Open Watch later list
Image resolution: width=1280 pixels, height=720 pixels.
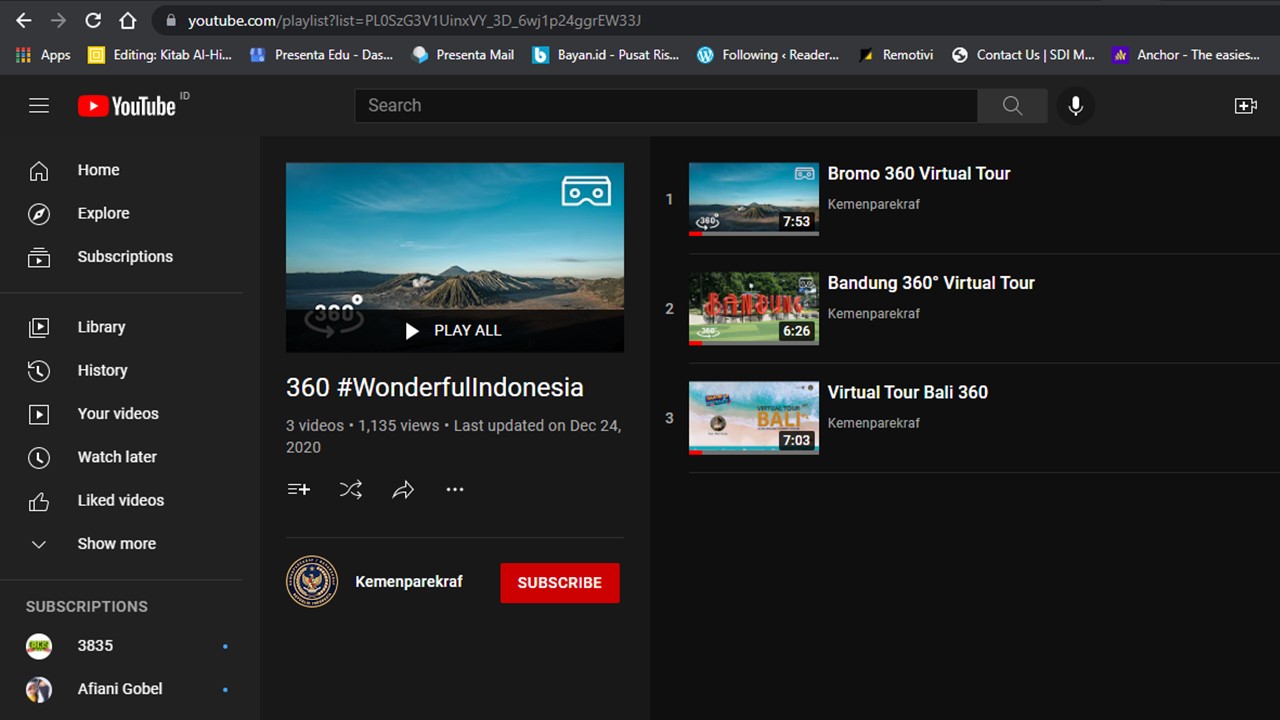[117, 457]
